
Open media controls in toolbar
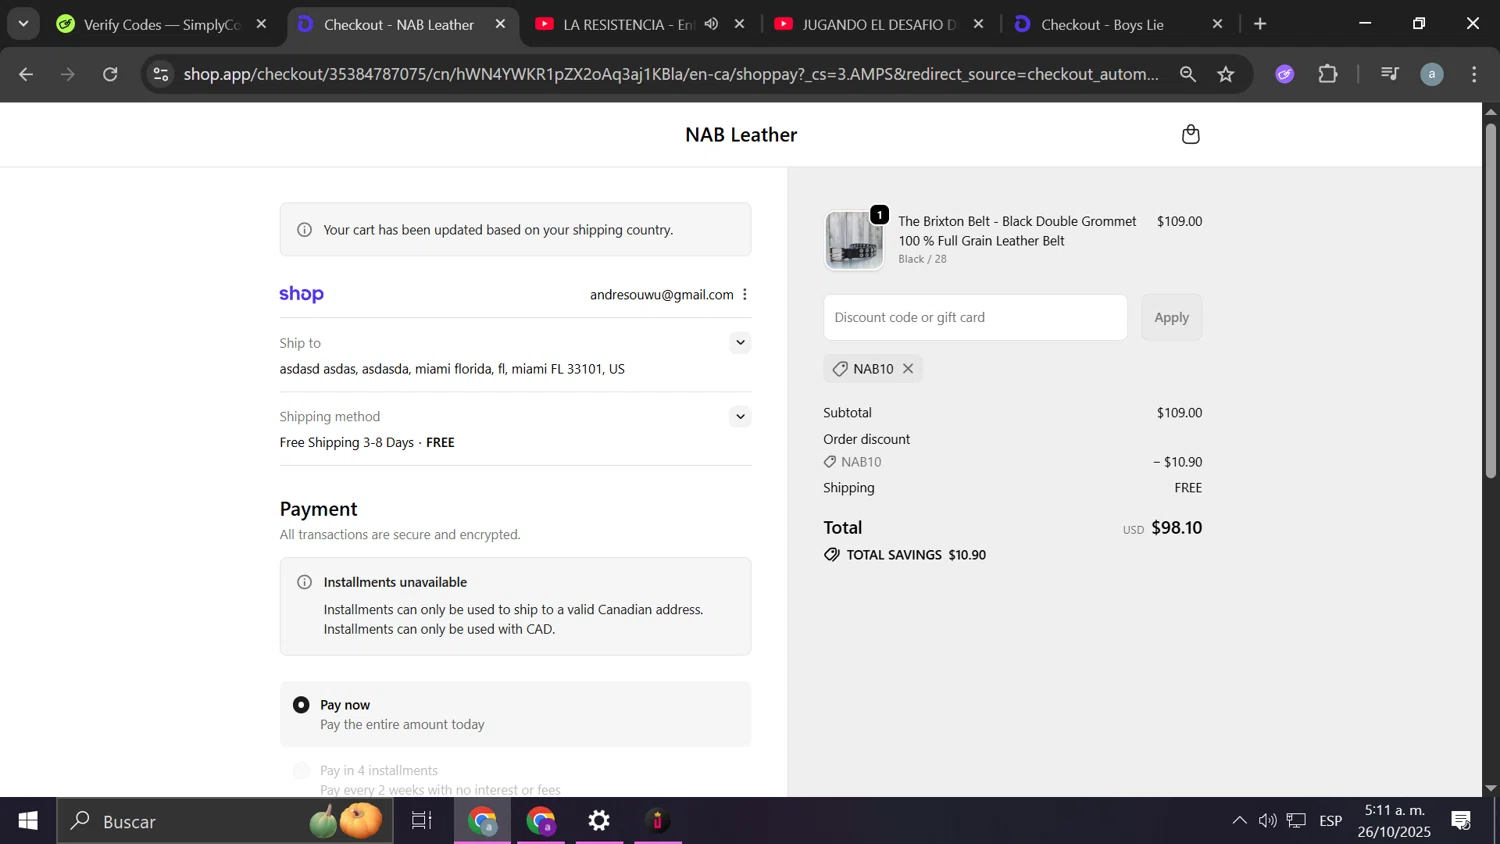[x=1390, y=74]
